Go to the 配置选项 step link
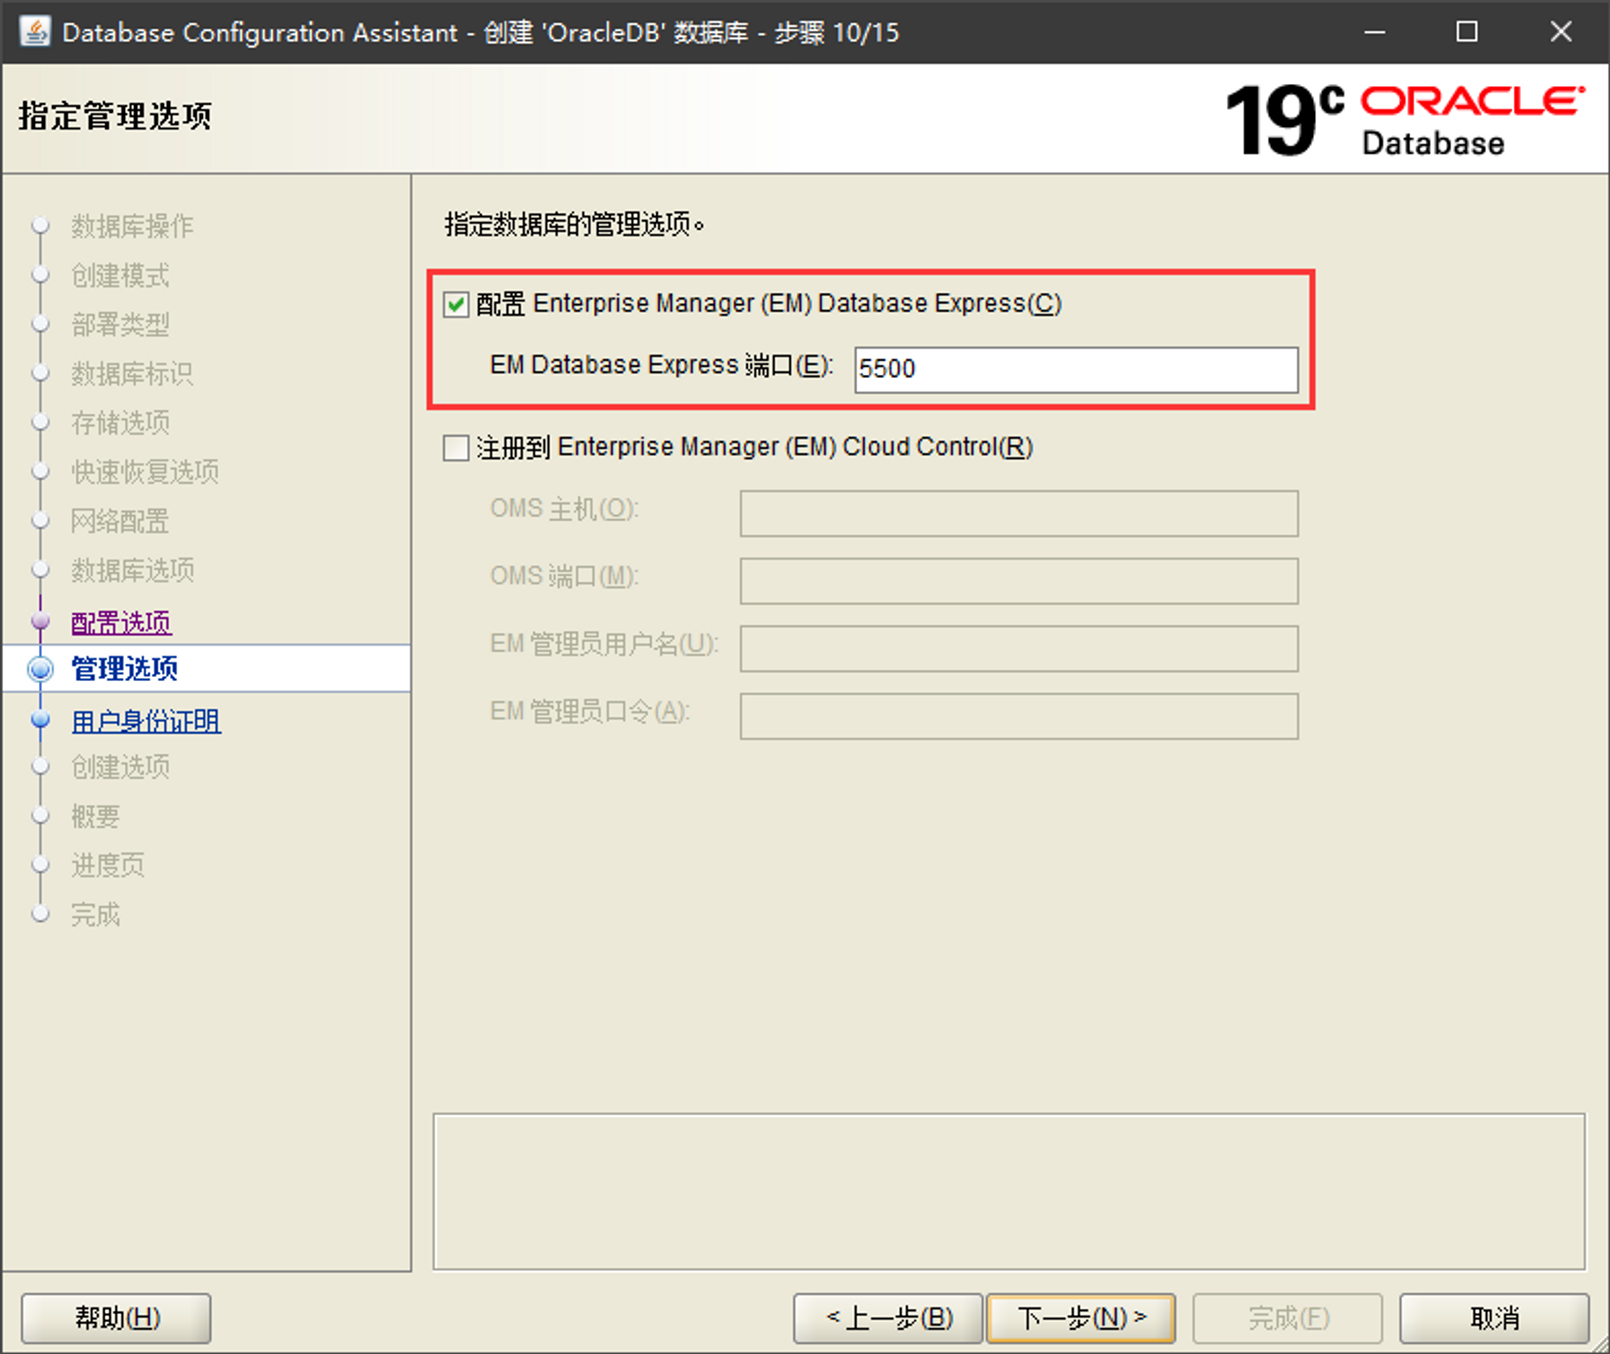This screenshot has width=1610, height=1354. click(x=121, y=622)
